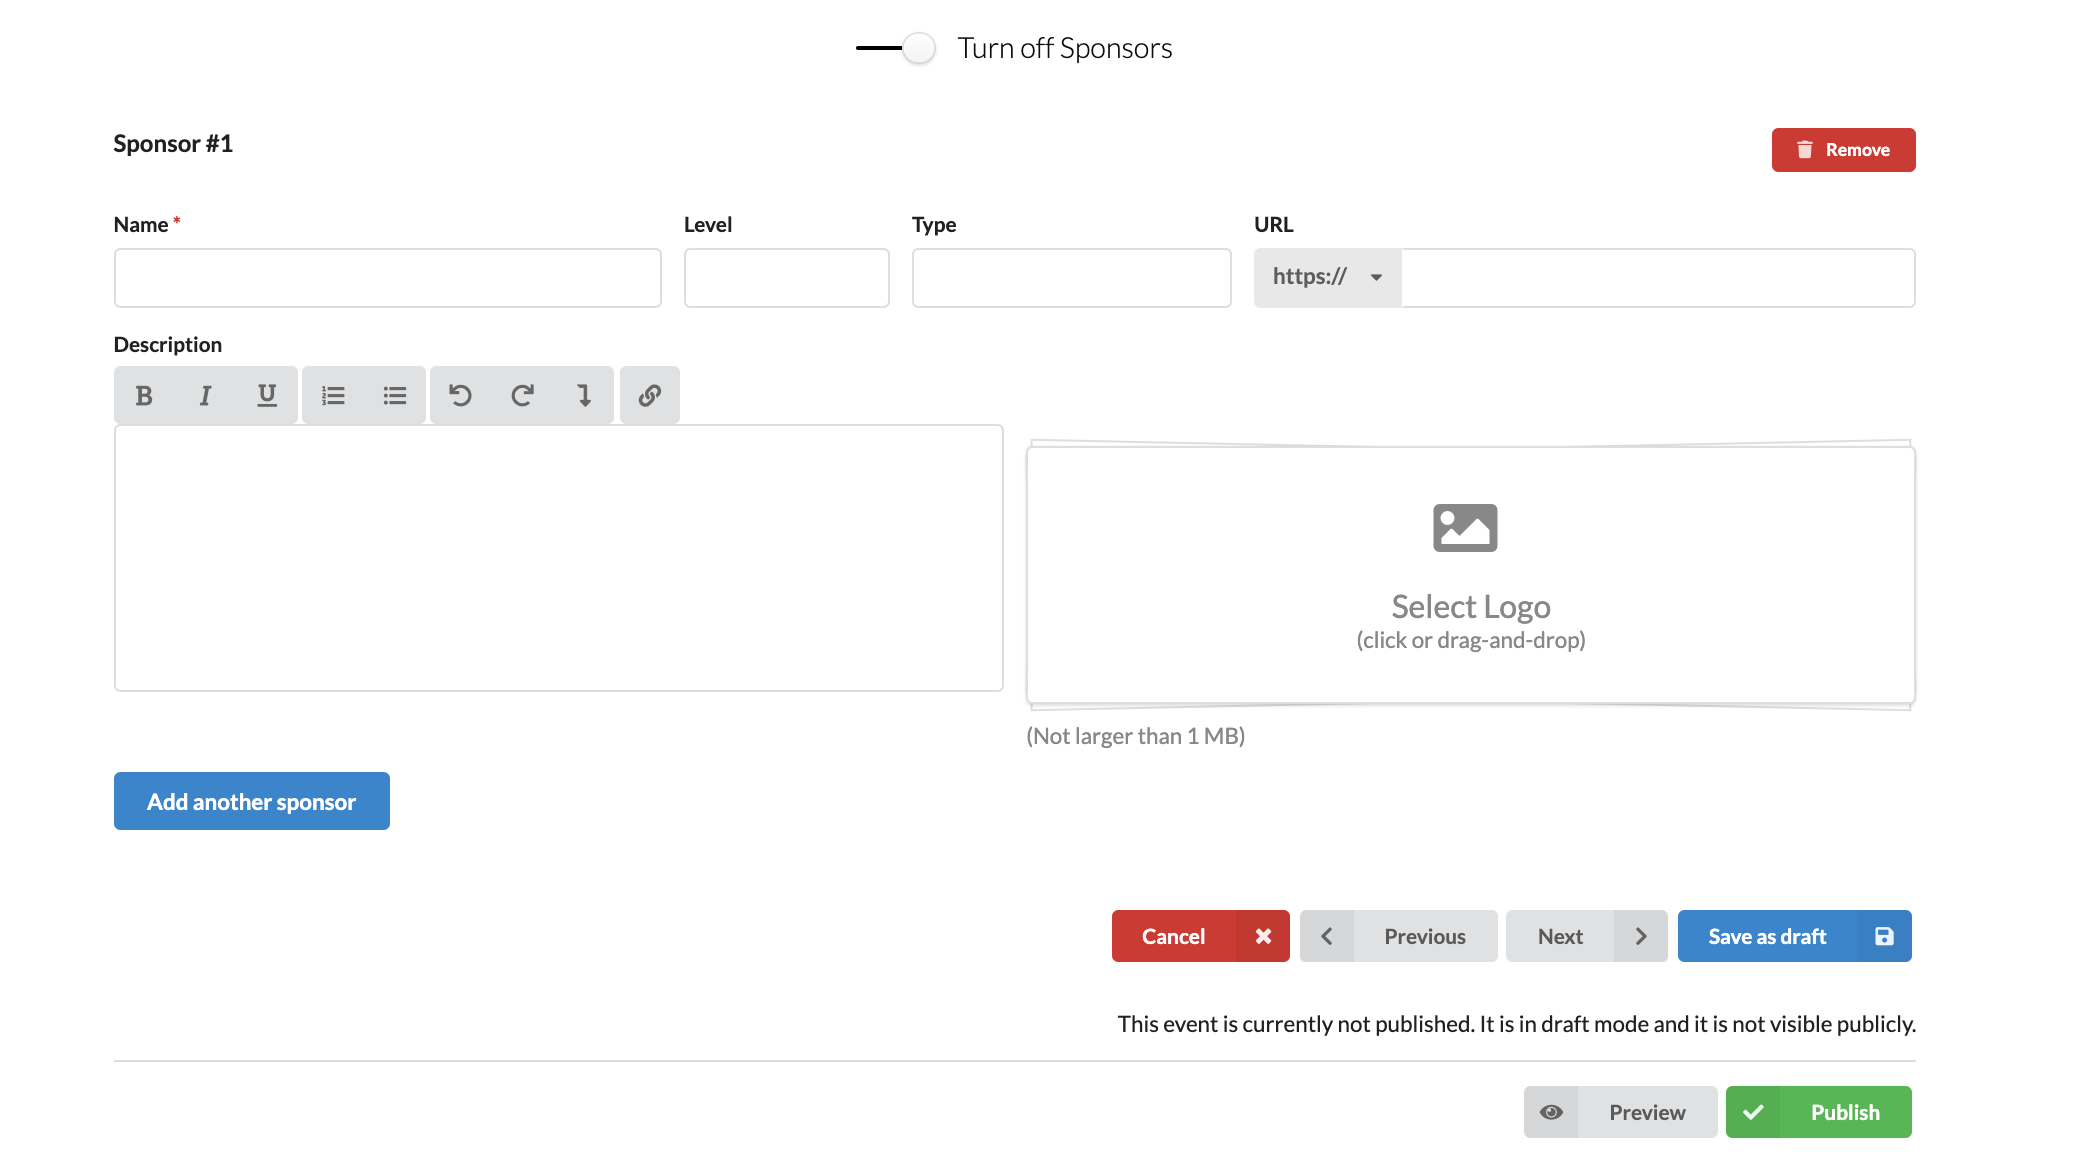This screenshot has height=1156, width=2078.
Task: Proceed to the Next step
Action: (x=1587, y=936)
